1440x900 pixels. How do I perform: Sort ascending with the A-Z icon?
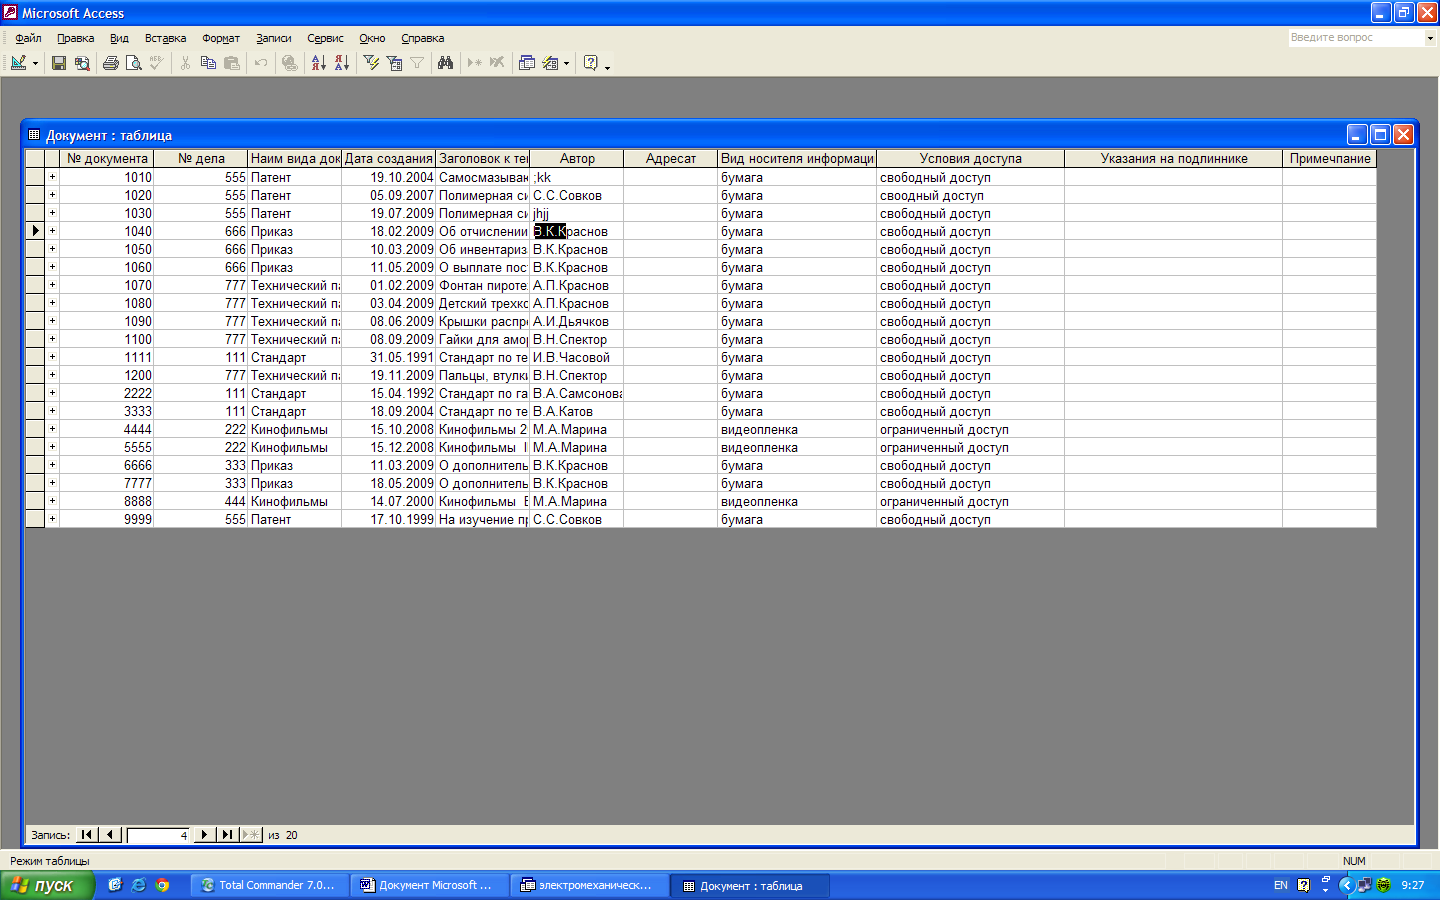pos(319,63)
